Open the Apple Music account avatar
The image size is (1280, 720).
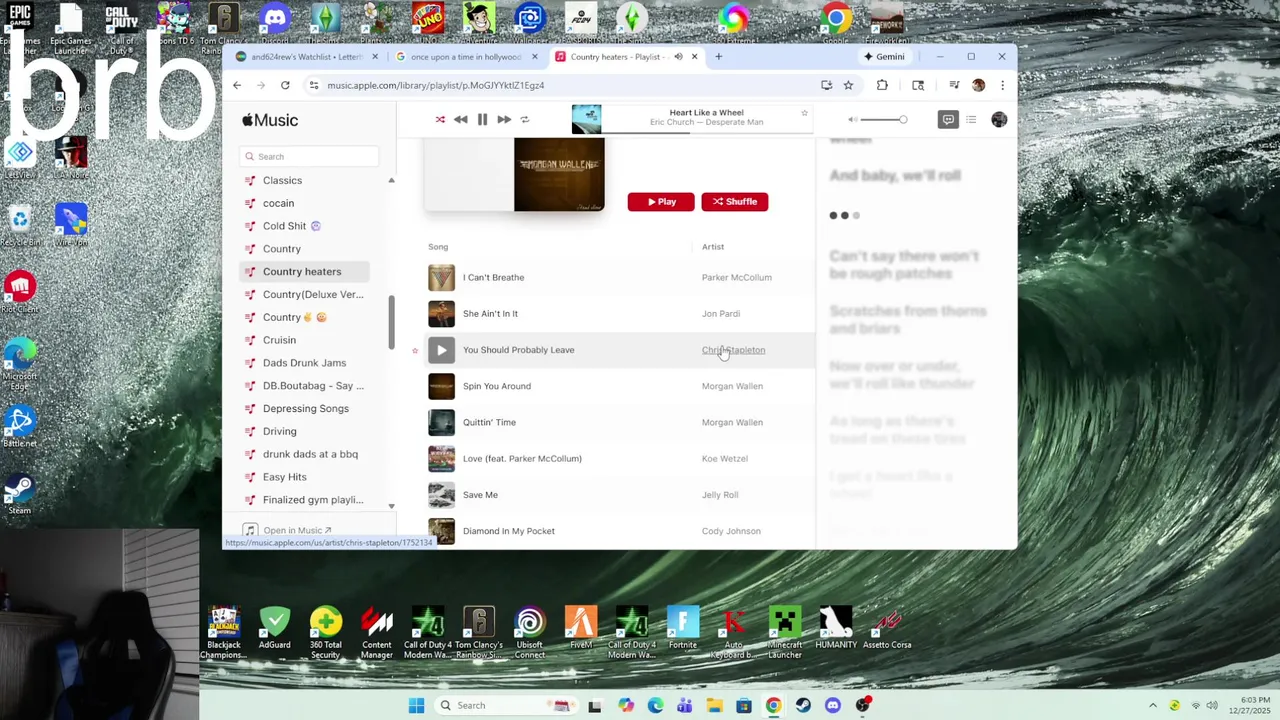[999, 120]
